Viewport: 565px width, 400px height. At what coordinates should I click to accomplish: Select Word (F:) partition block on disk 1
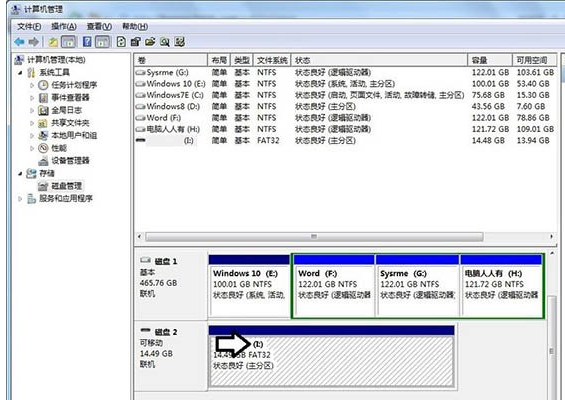coord(334,286)
